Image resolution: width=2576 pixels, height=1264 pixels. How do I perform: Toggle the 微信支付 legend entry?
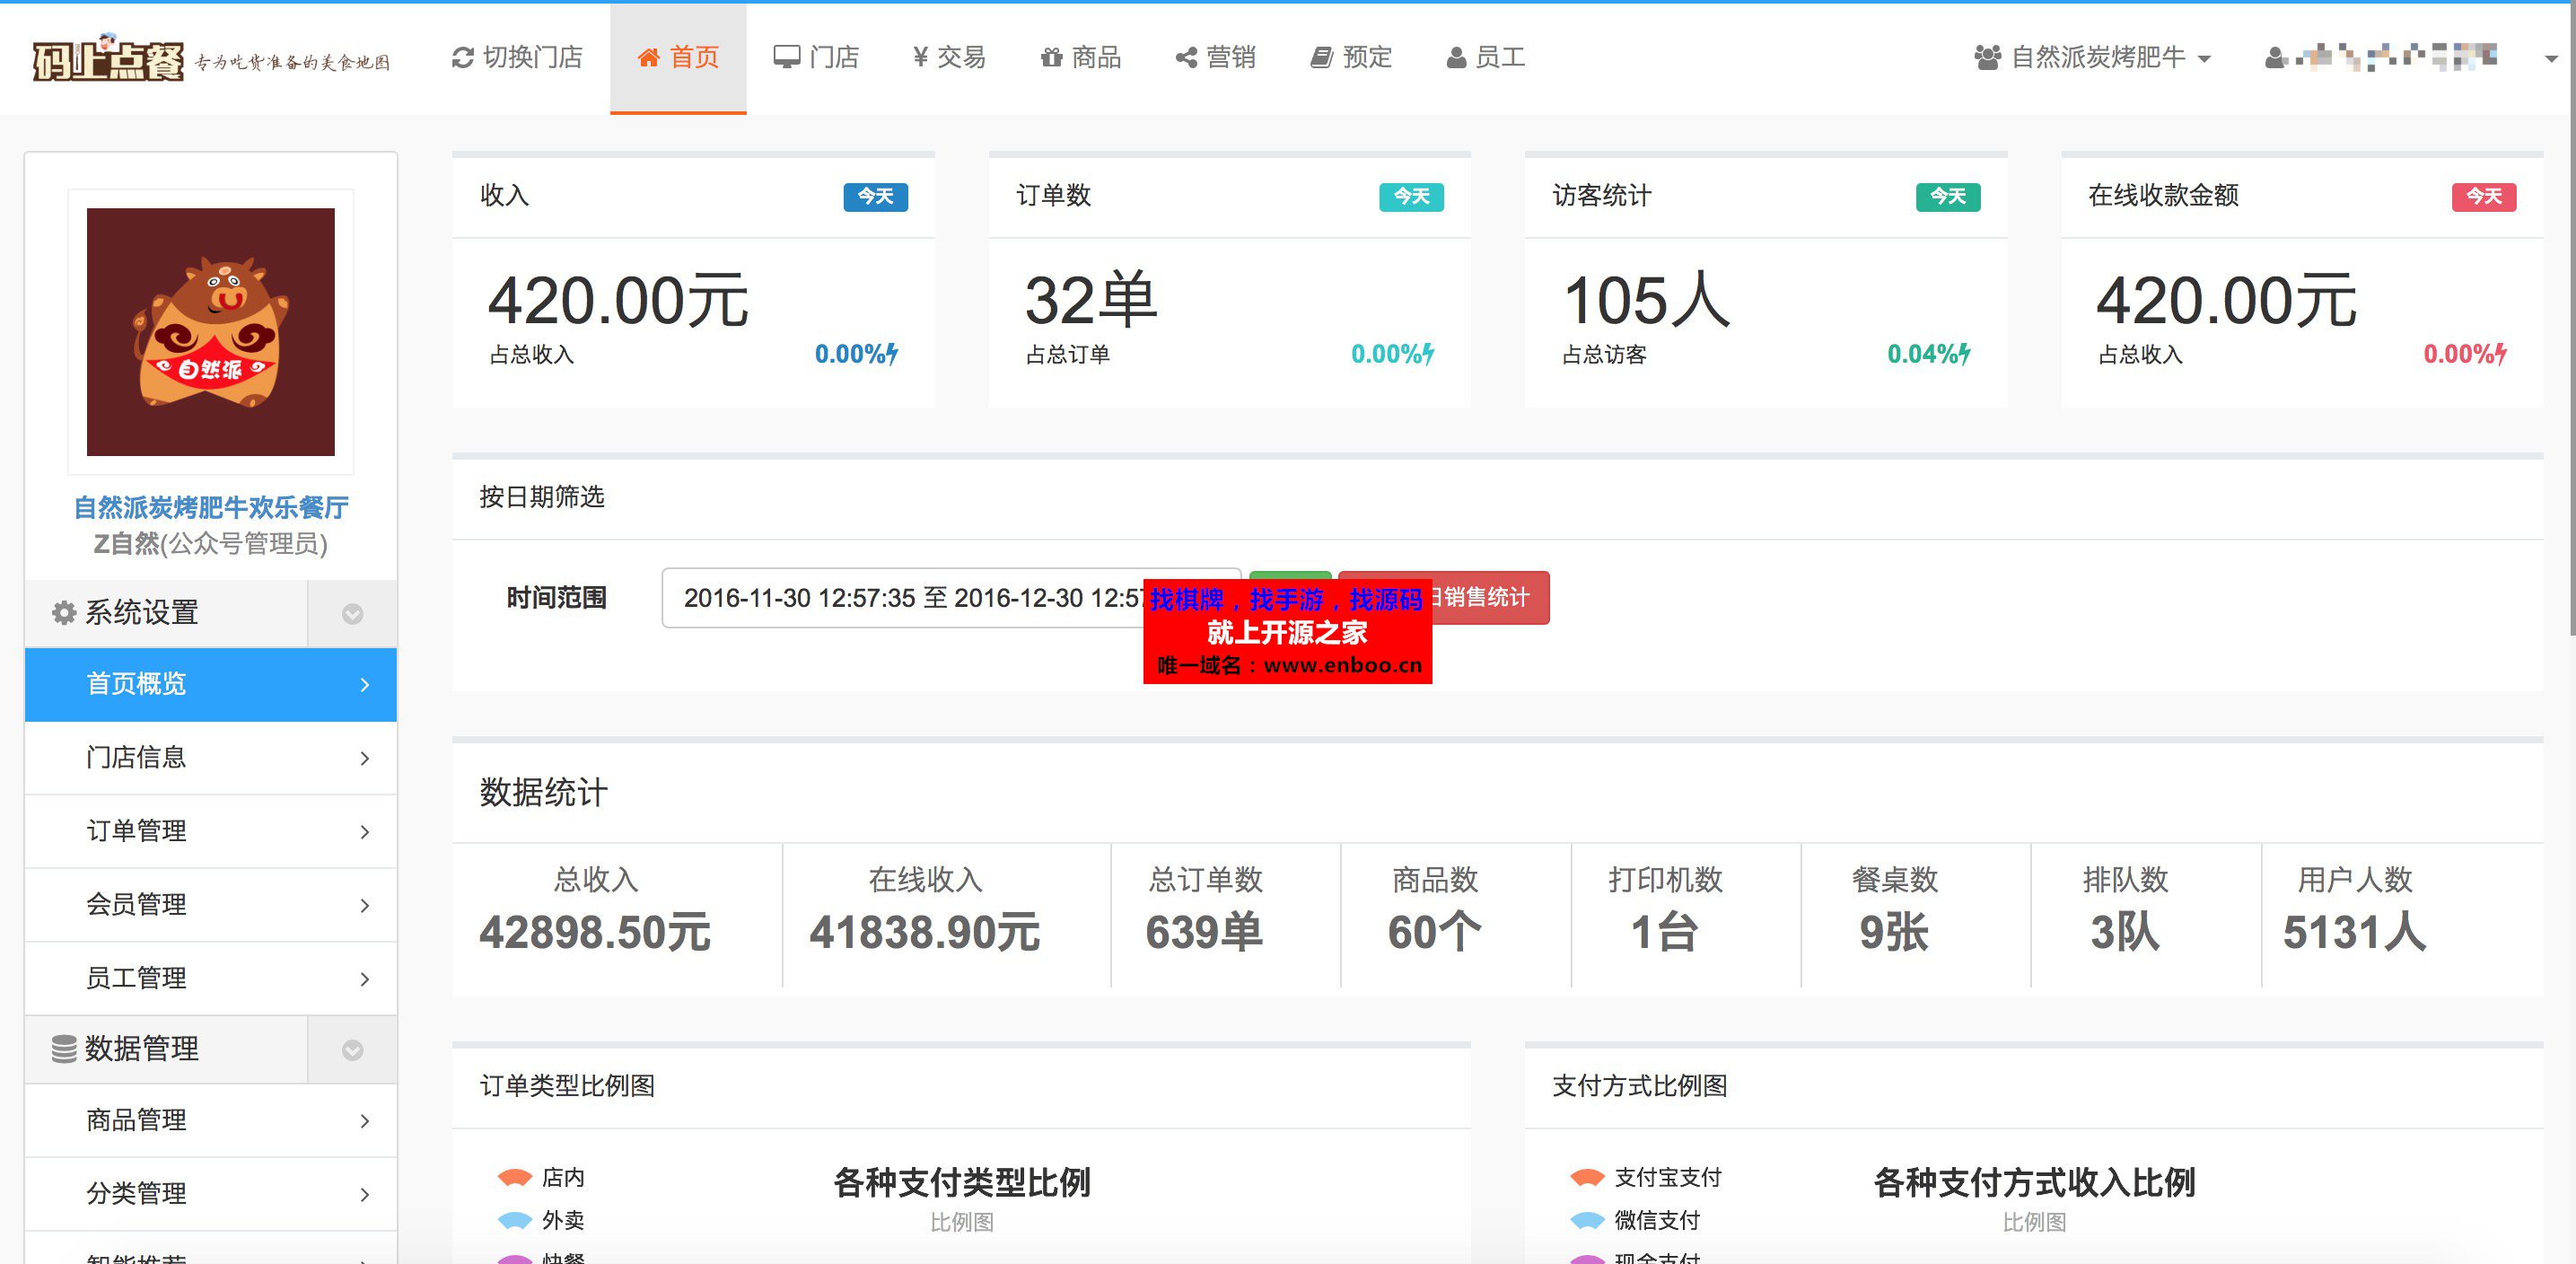click(x=1635, y=1221)
